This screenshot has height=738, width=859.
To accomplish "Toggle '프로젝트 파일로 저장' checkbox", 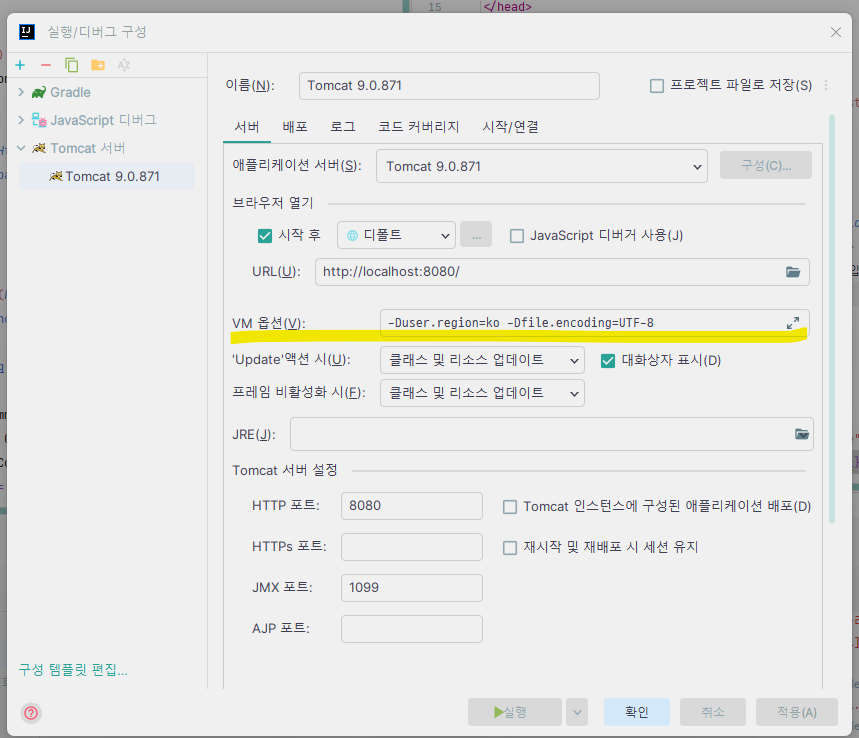I will tap(657, 86).
